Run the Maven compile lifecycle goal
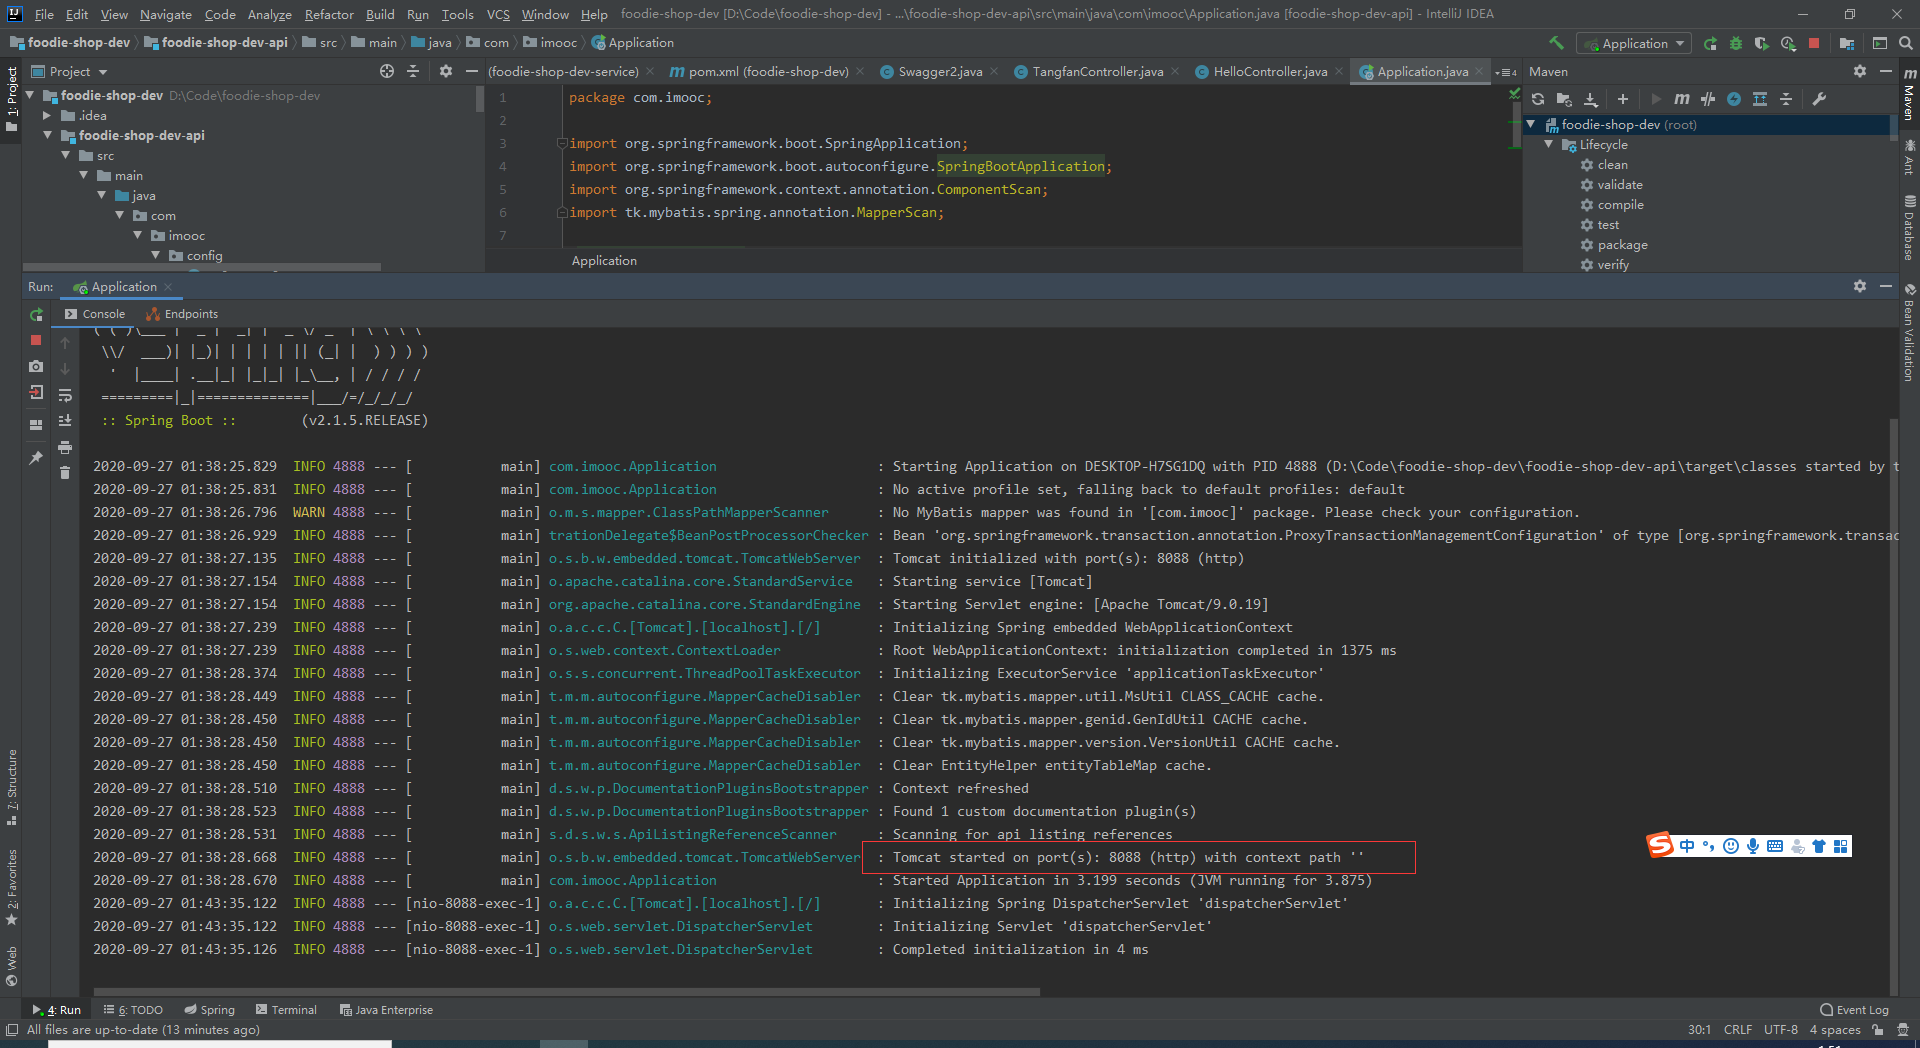The width and height of the screenshot is (1920, 1048). pos(1620,205)
